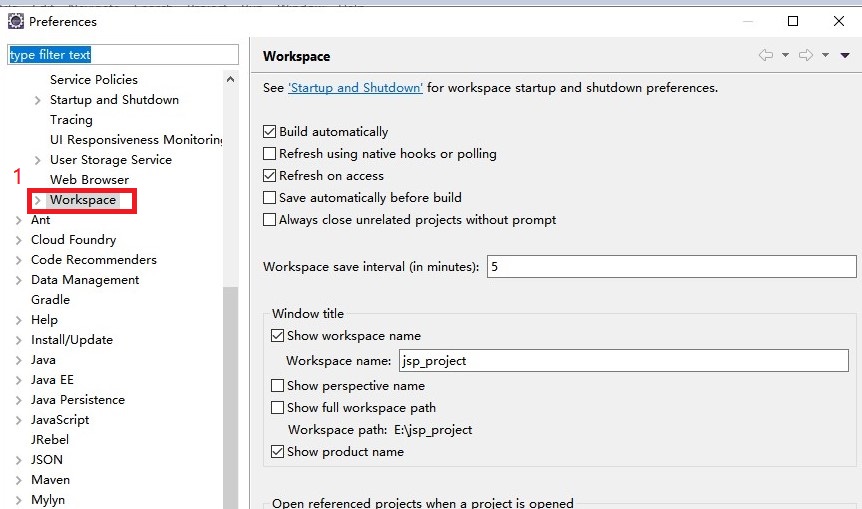The width and height of the screenshot is (862, 509).
Task: Toggle Refresh on access checkbox
Action: tap(269, 176)
